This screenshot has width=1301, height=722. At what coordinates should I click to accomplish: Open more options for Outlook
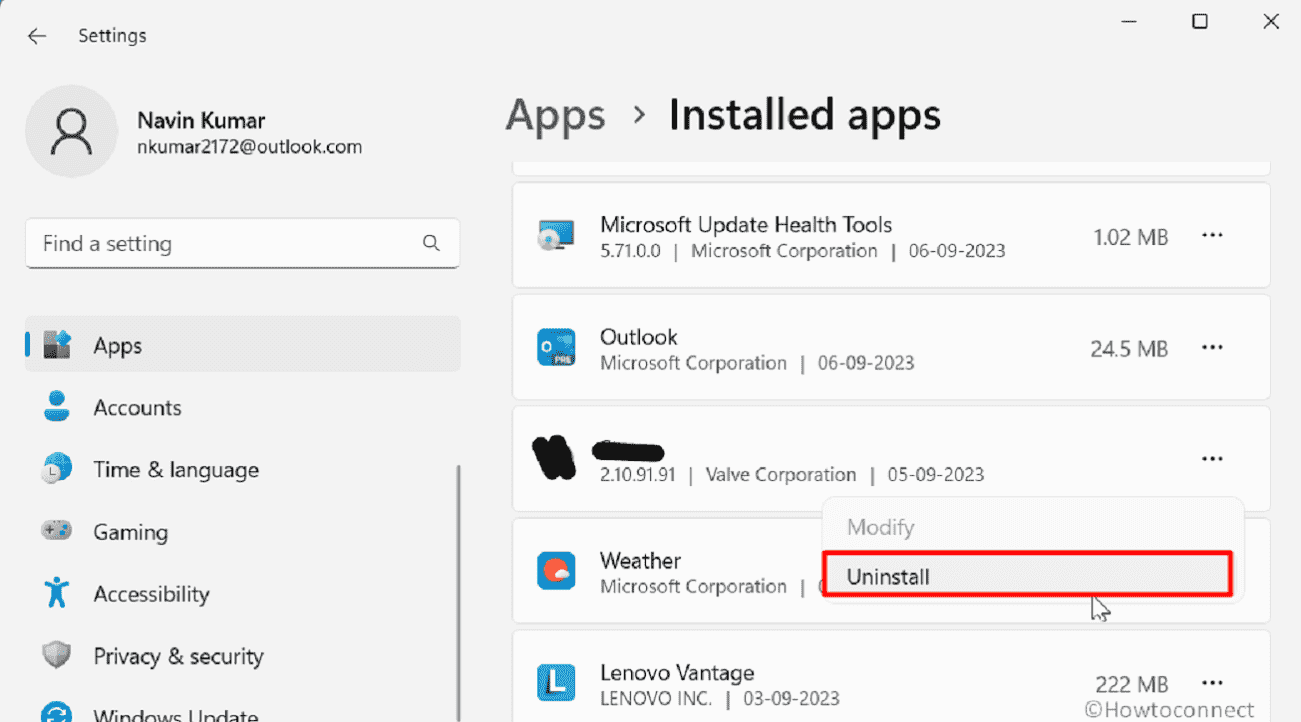click(x=1212, y=347)
